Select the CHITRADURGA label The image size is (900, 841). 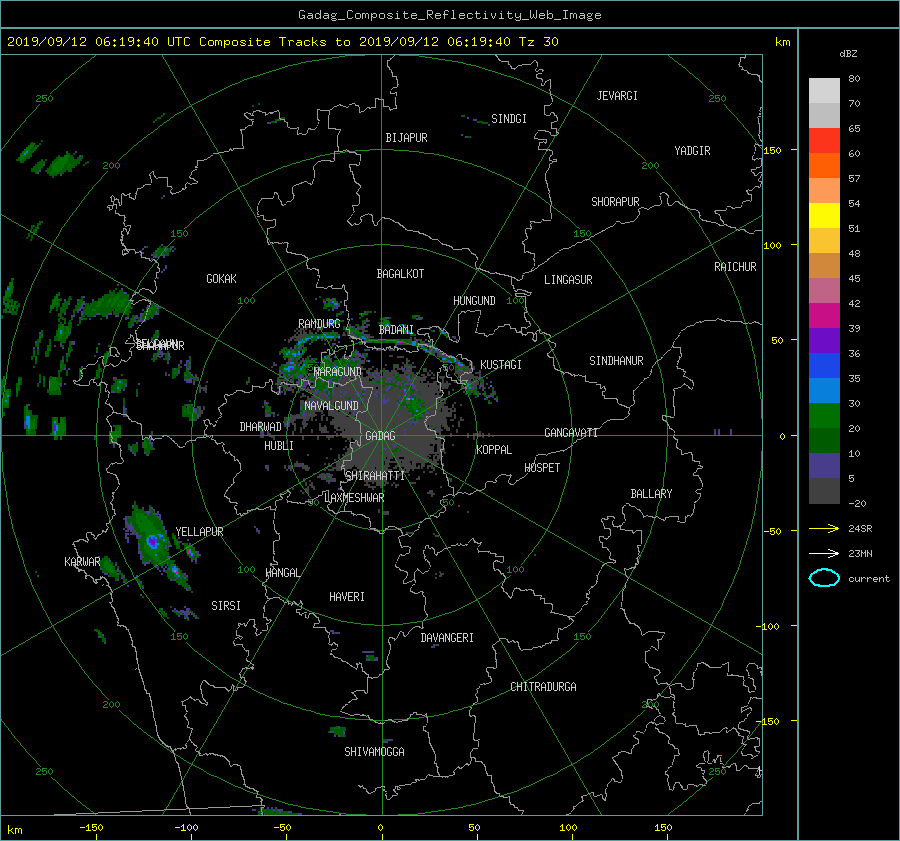click(x=544, y=687)
